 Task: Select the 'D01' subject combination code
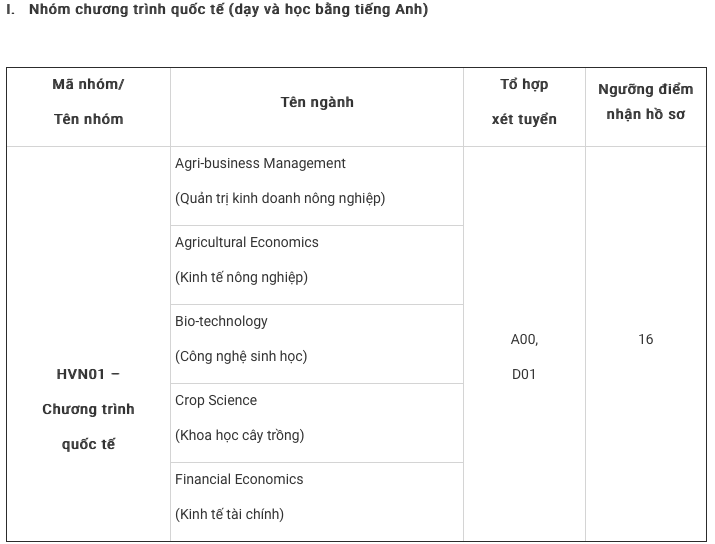pos(524,375)
